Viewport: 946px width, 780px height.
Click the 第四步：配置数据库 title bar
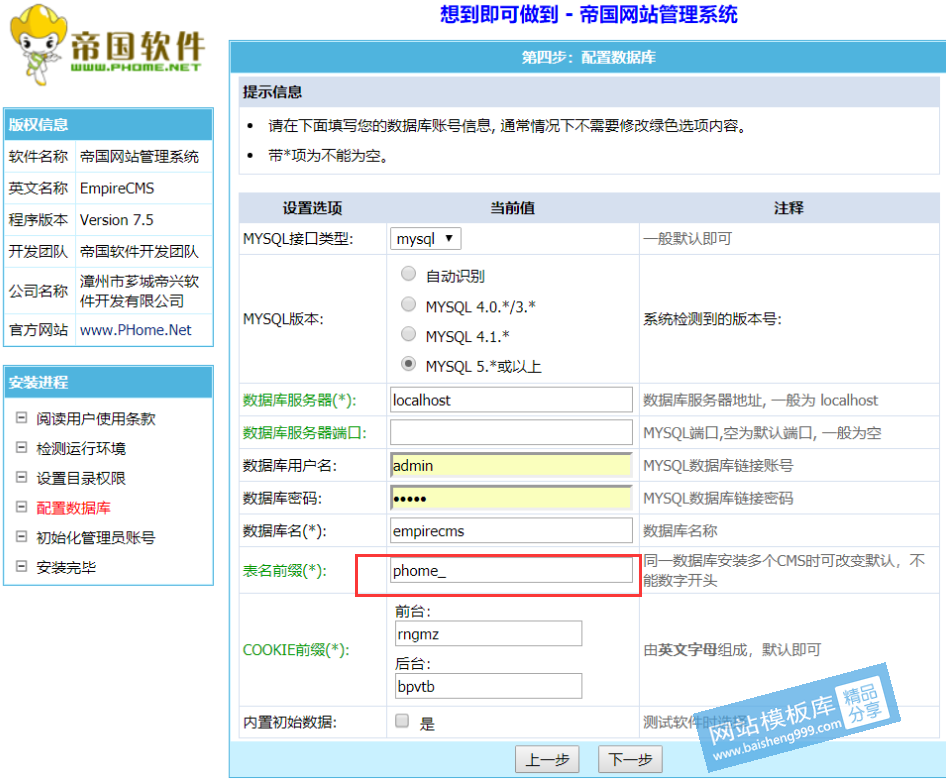pyautogui.click(x=588, y=57)
